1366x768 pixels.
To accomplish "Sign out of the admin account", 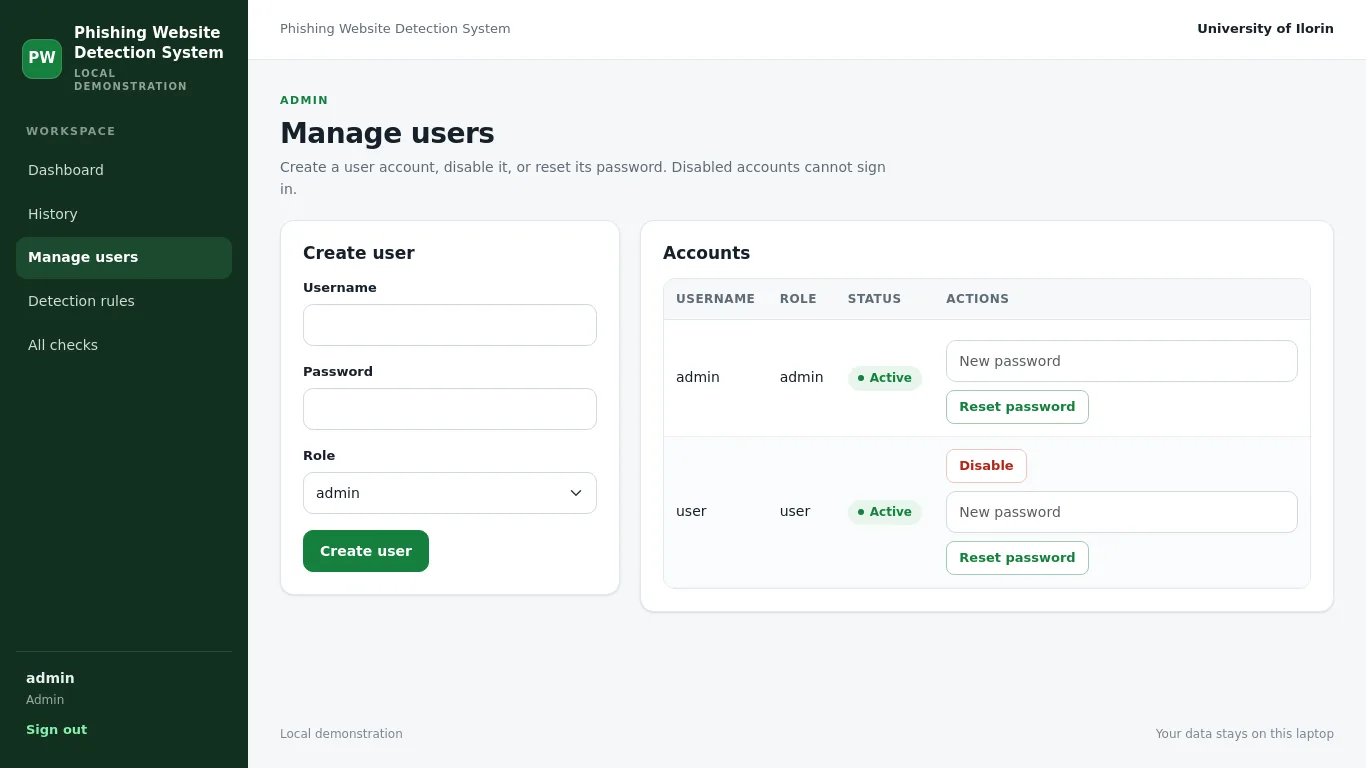I will 56,730.
